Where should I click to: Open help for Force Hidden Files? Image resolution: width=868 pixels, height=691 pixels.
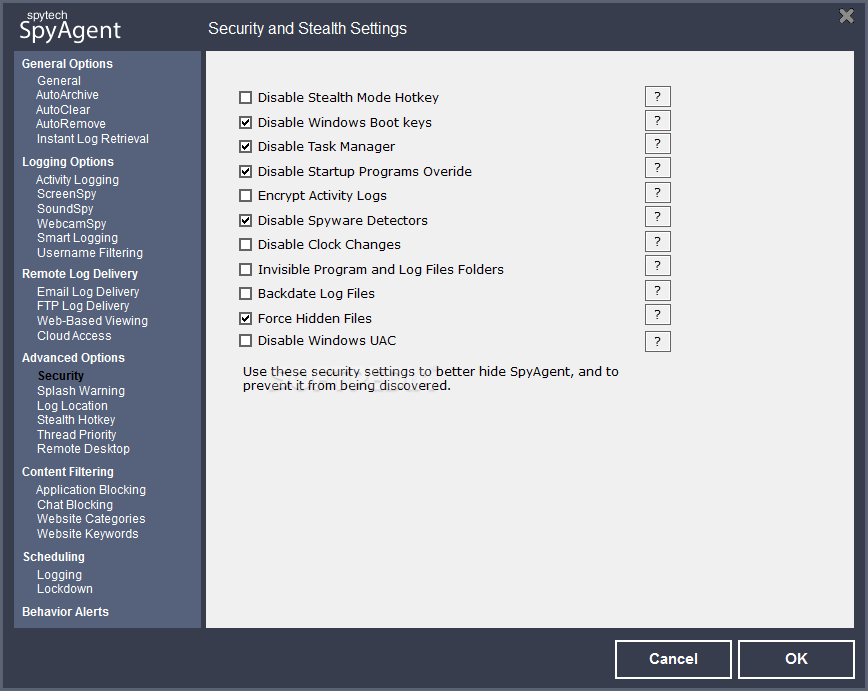(x=658, y=314)
